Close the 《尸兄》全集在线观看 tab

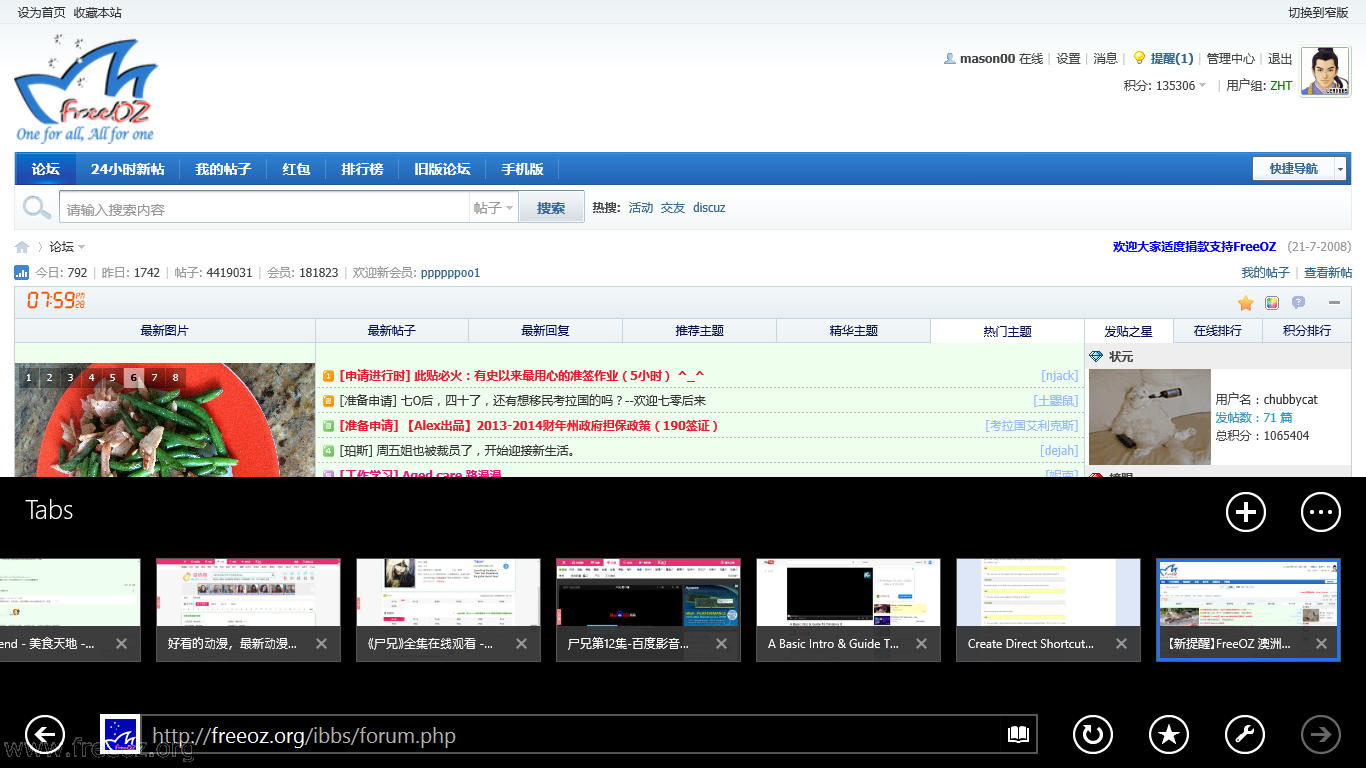coord(521,644)
